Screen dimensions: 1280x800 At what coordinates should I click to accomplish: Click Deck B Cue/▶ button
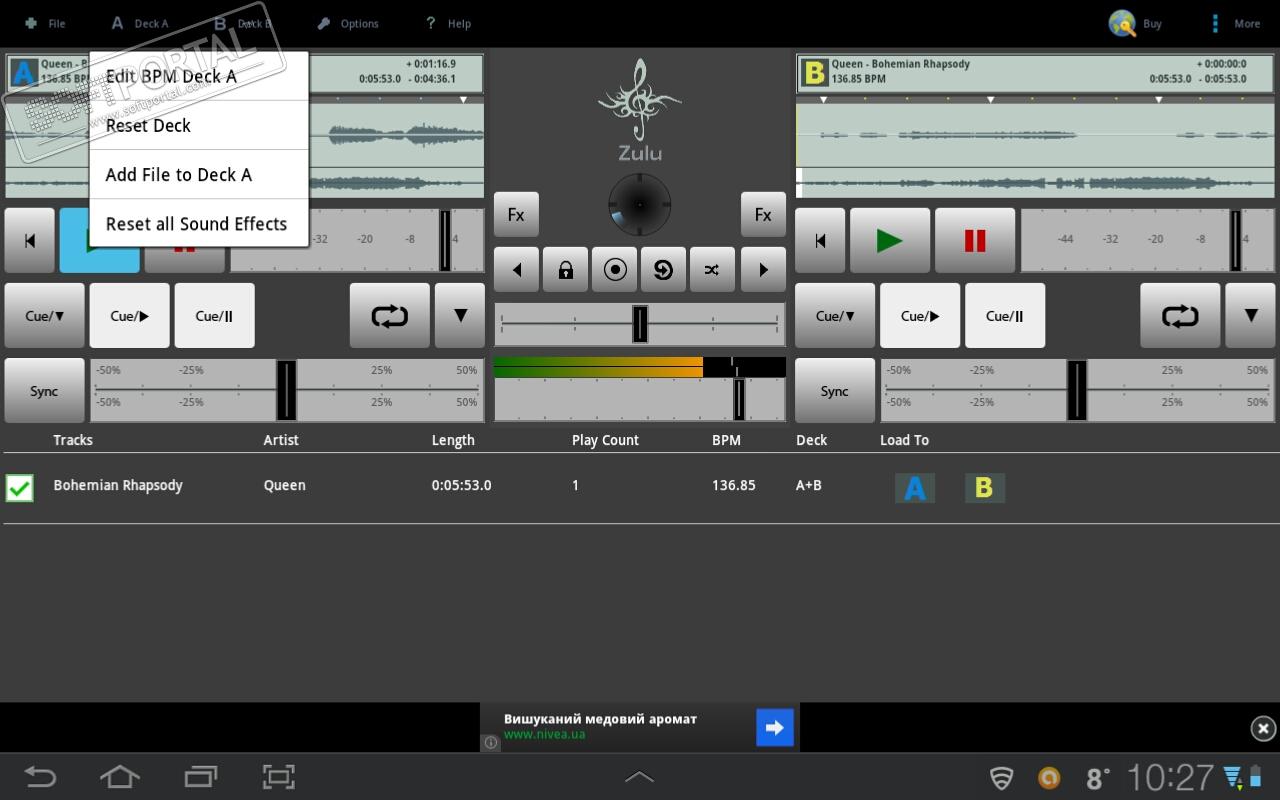(920, 316)
